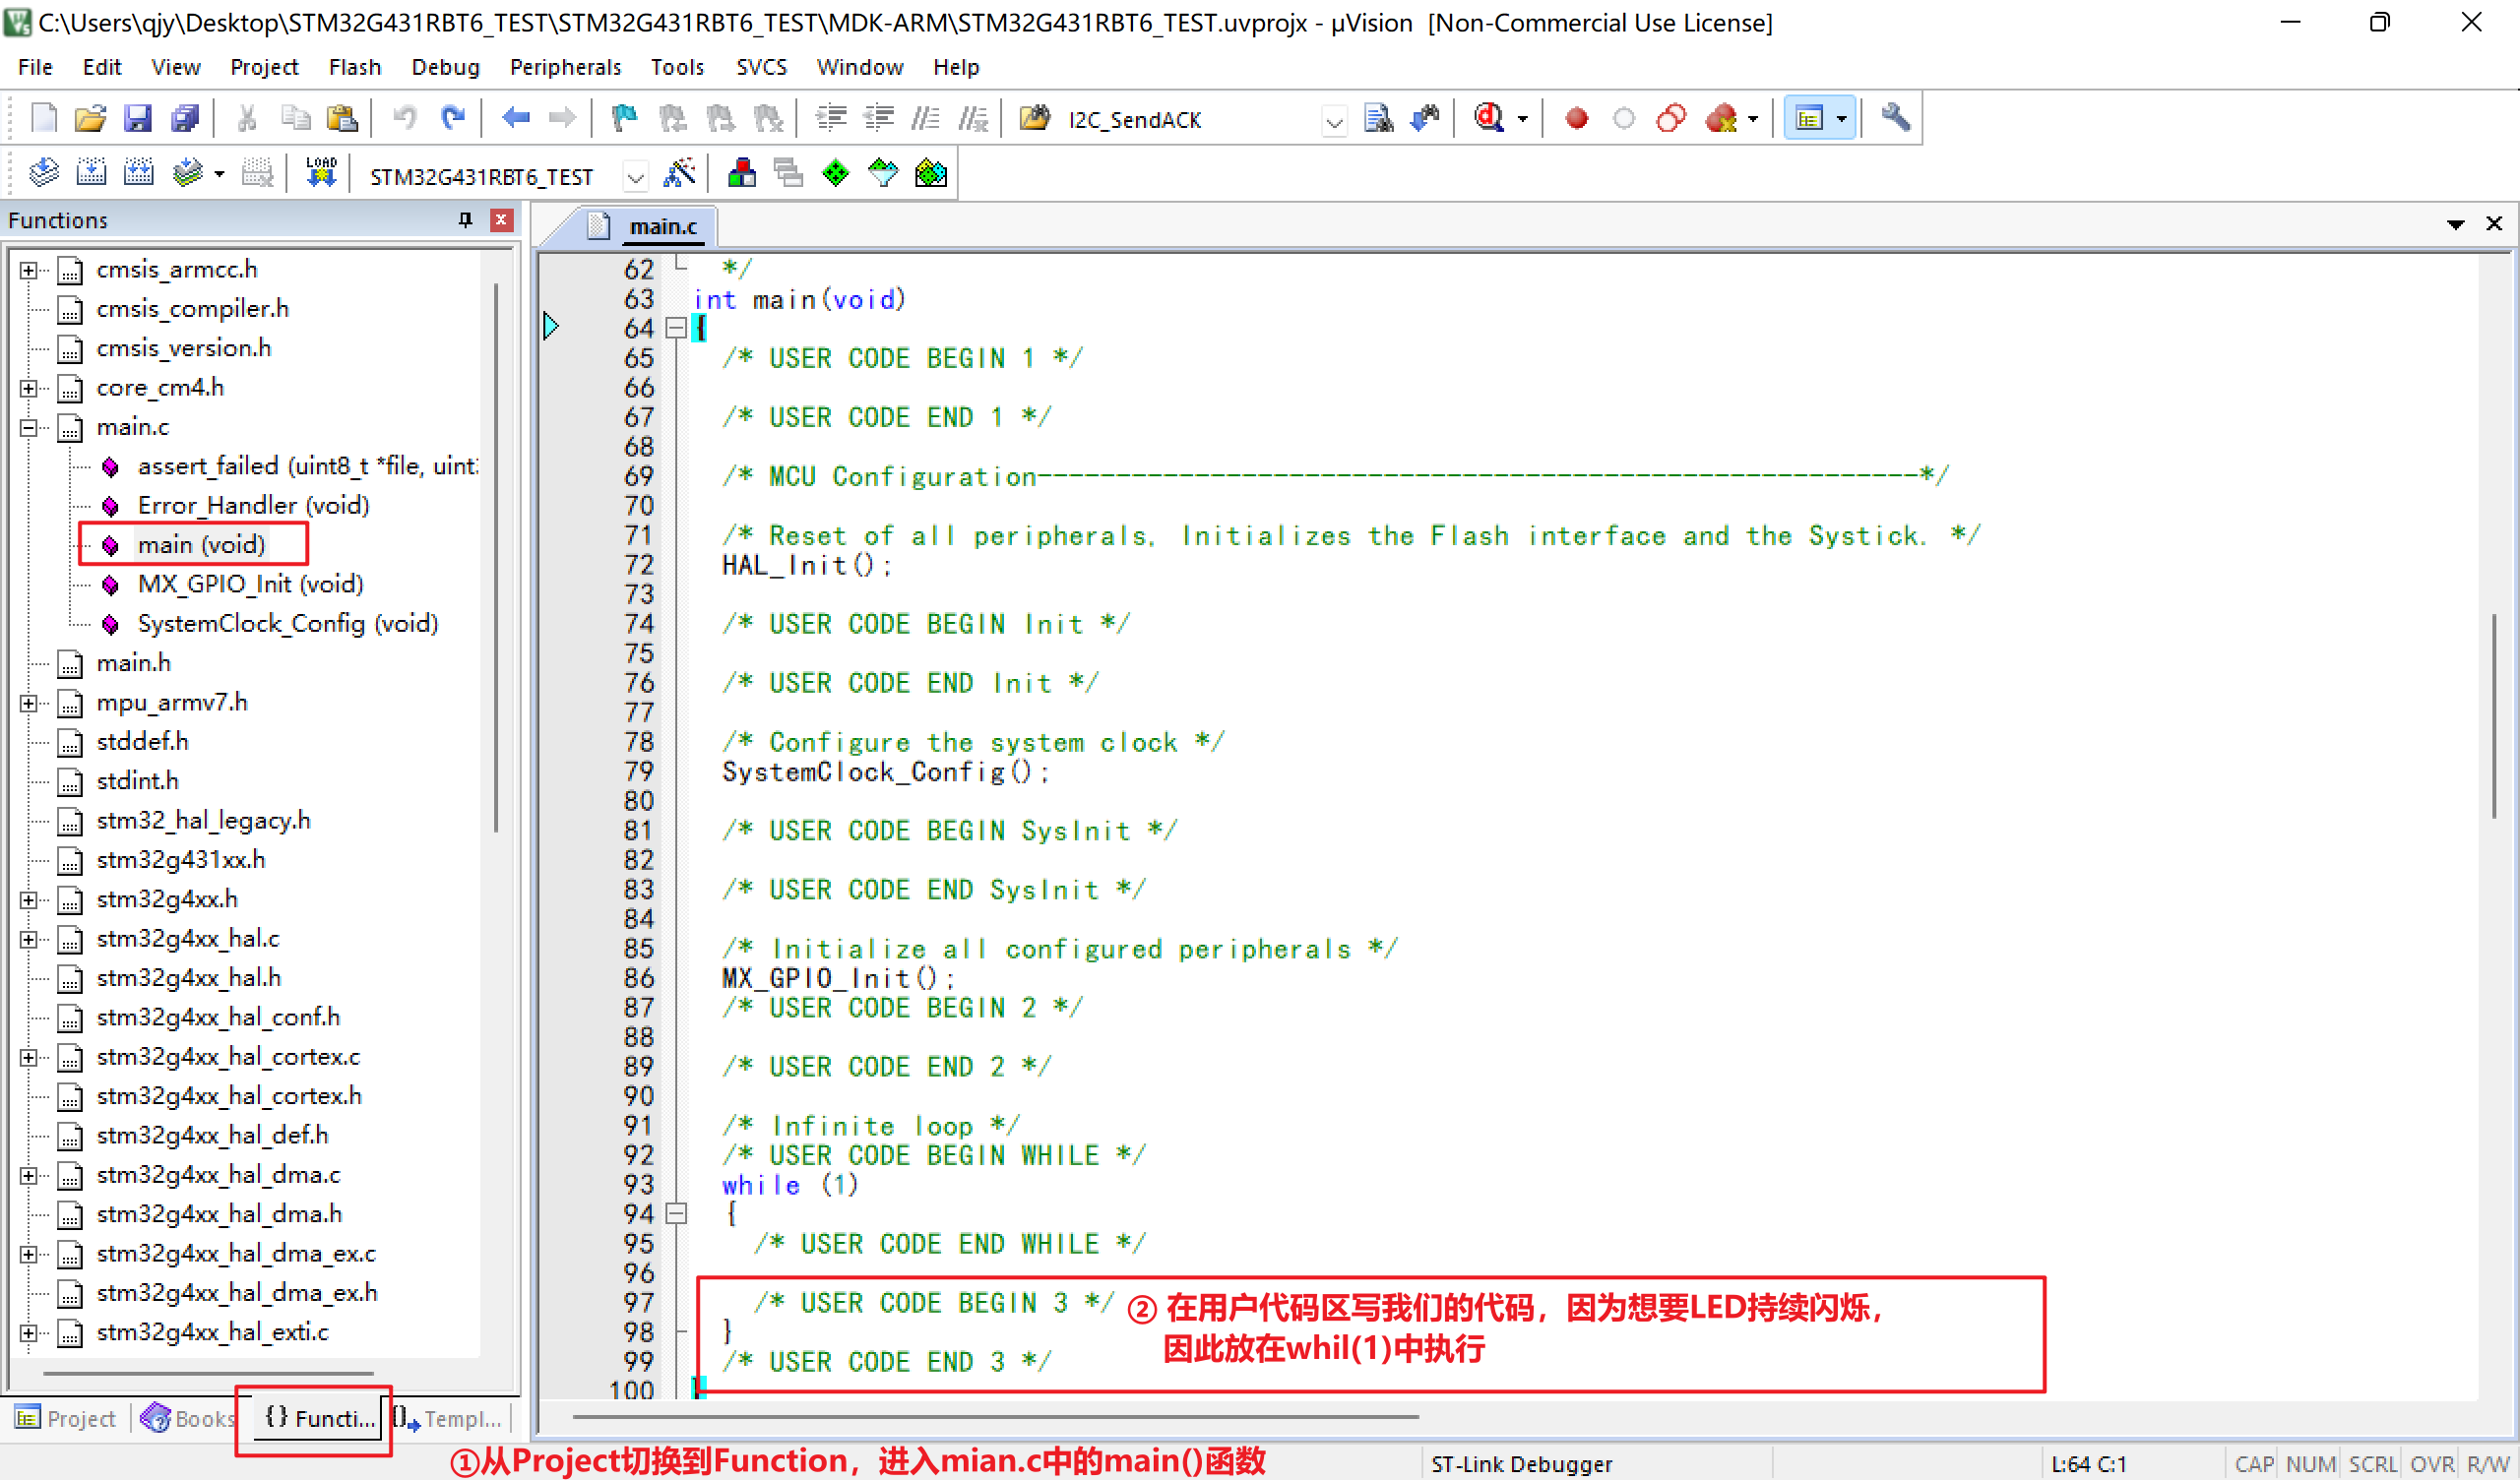Download code to flash with LOAD
Viewport: 2520px width, 1480px height.
click(x=321, y=173)
